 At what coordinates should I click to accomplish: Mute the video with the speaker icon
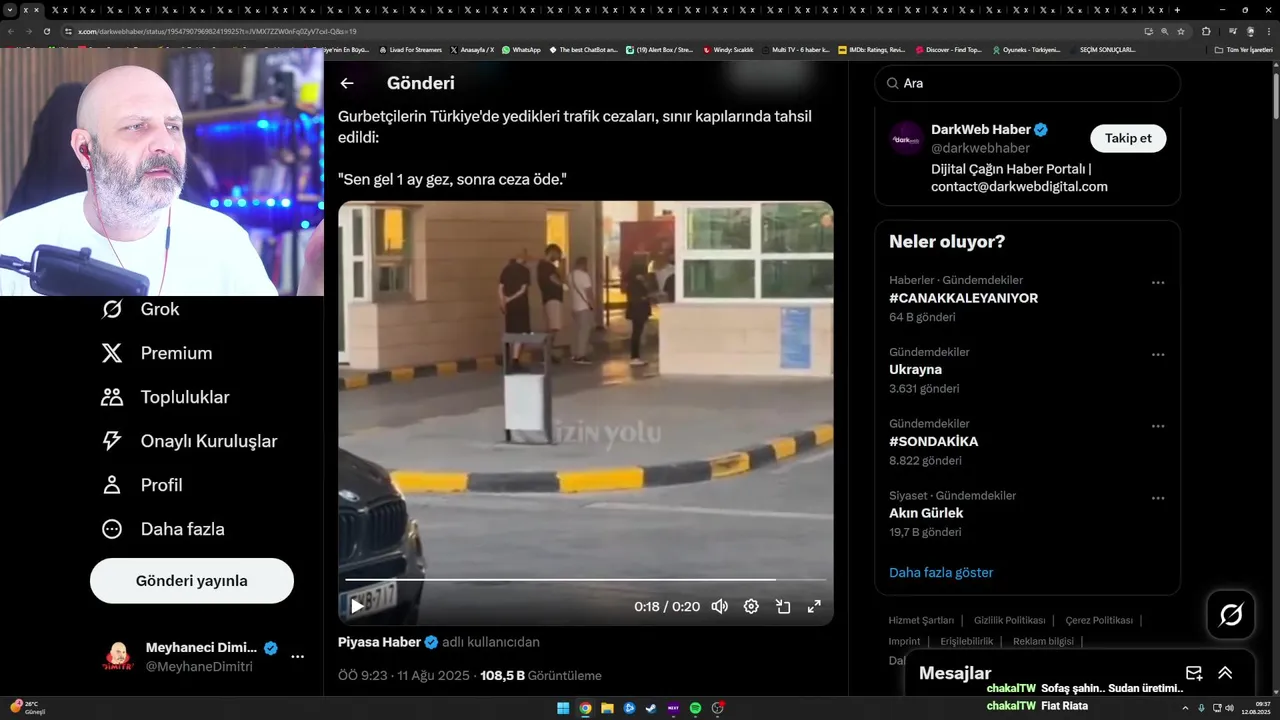719,606
